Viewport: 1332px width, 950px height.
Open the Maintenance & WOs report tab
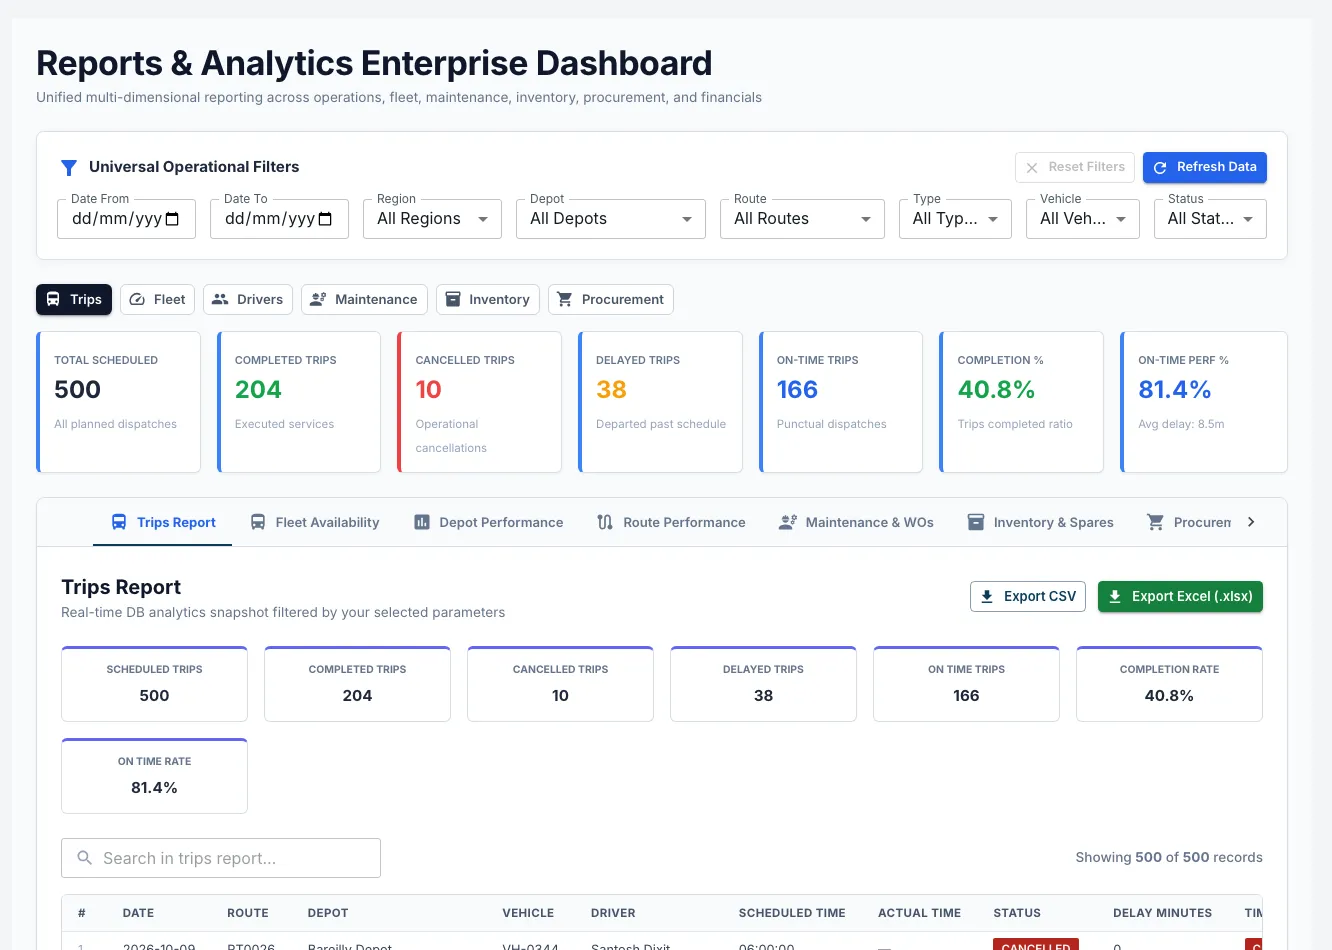point(856,522)
